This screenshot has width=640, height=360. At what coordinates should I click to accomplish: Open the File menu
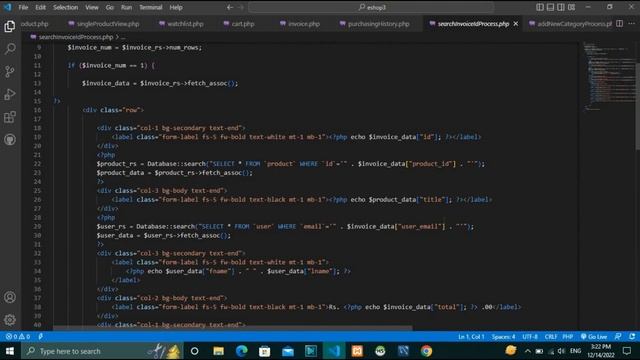point(23,7)
